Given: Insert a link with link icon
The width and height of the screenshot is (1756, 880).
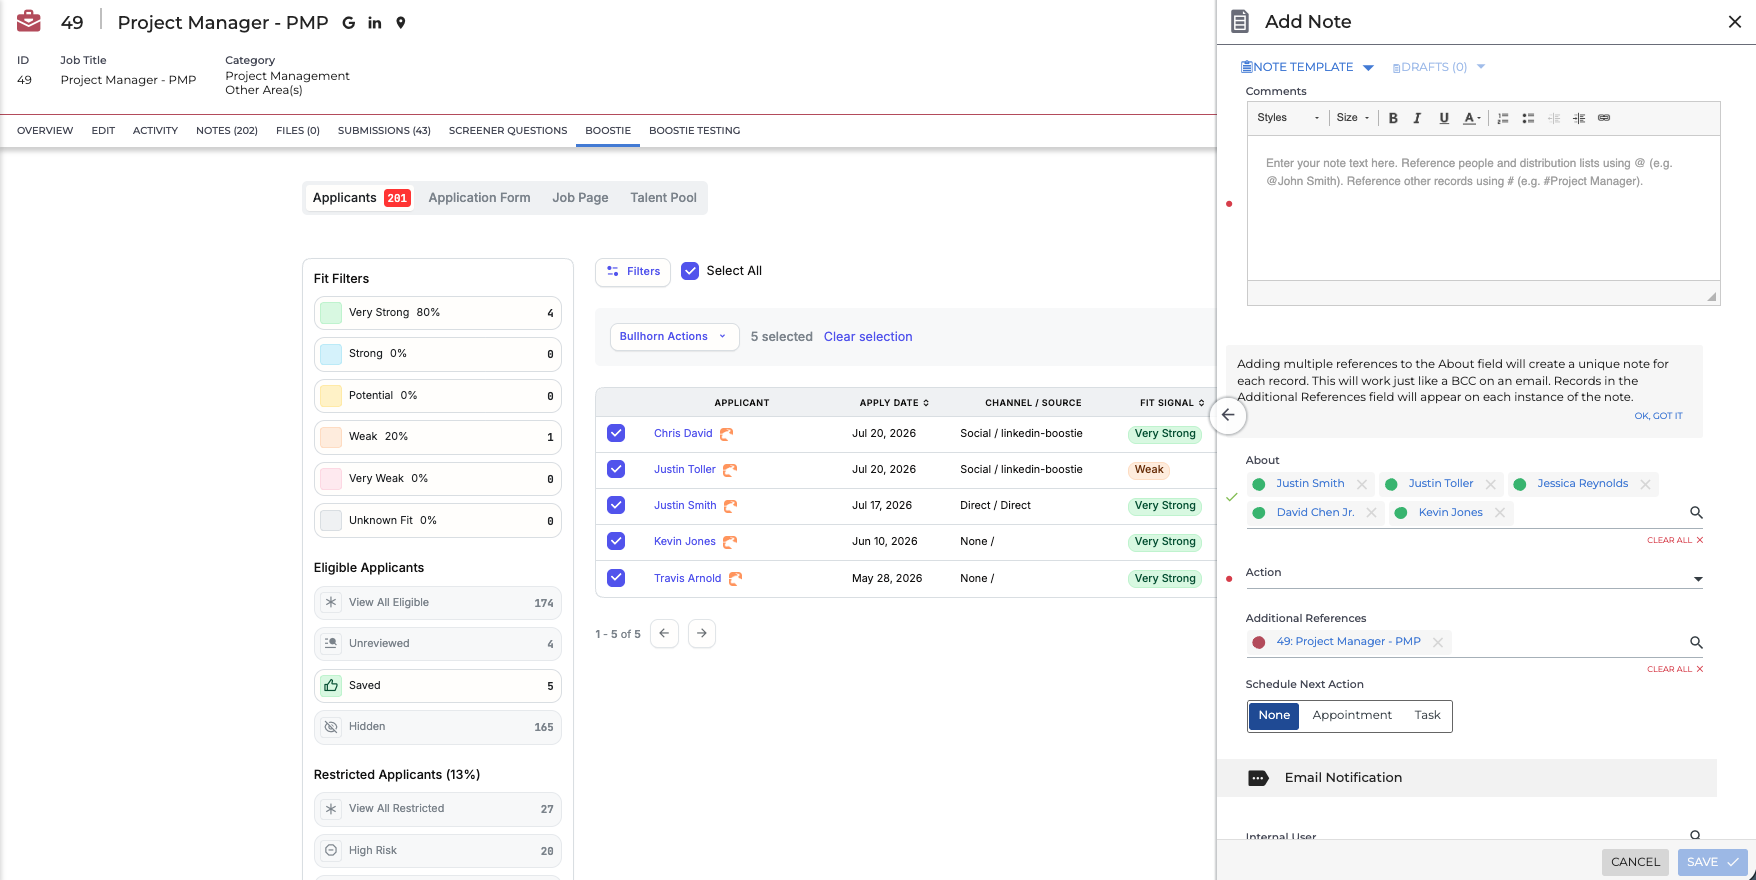Looking at the screenshot, I should [x=1604, y=118].
